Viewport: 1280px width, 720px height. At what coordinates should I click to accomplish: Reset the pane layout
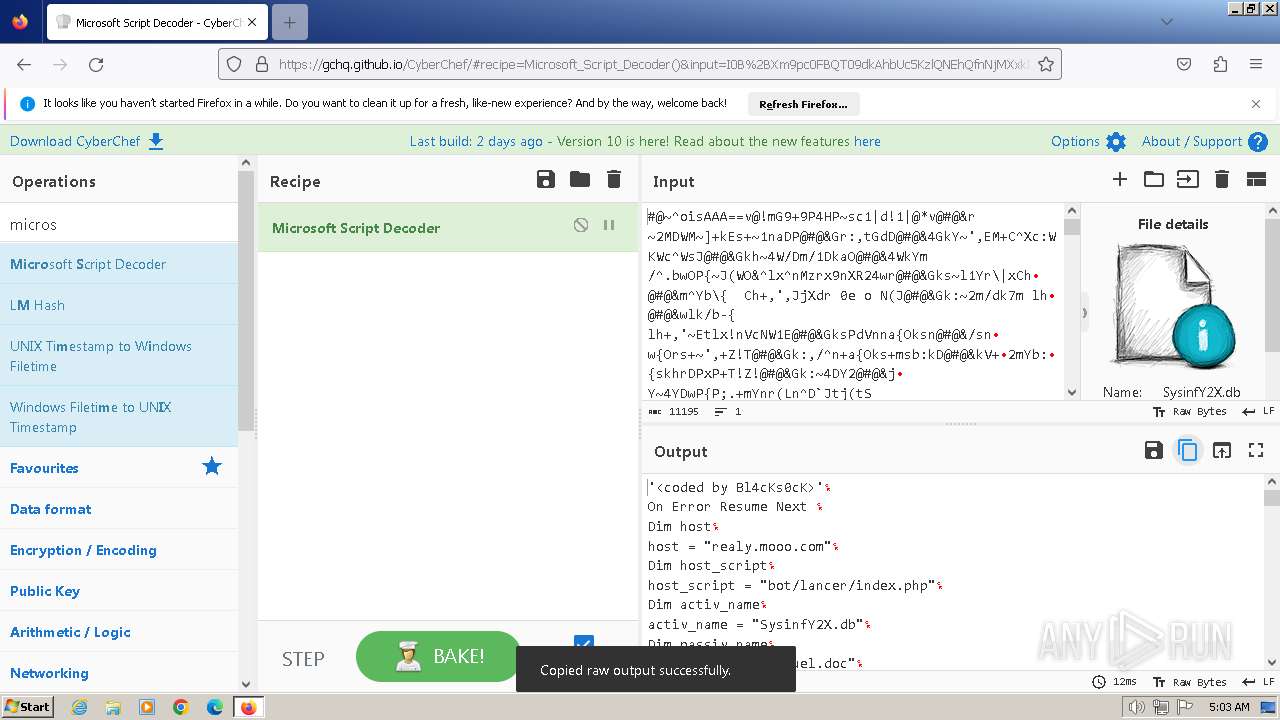tap(1256, 180)
